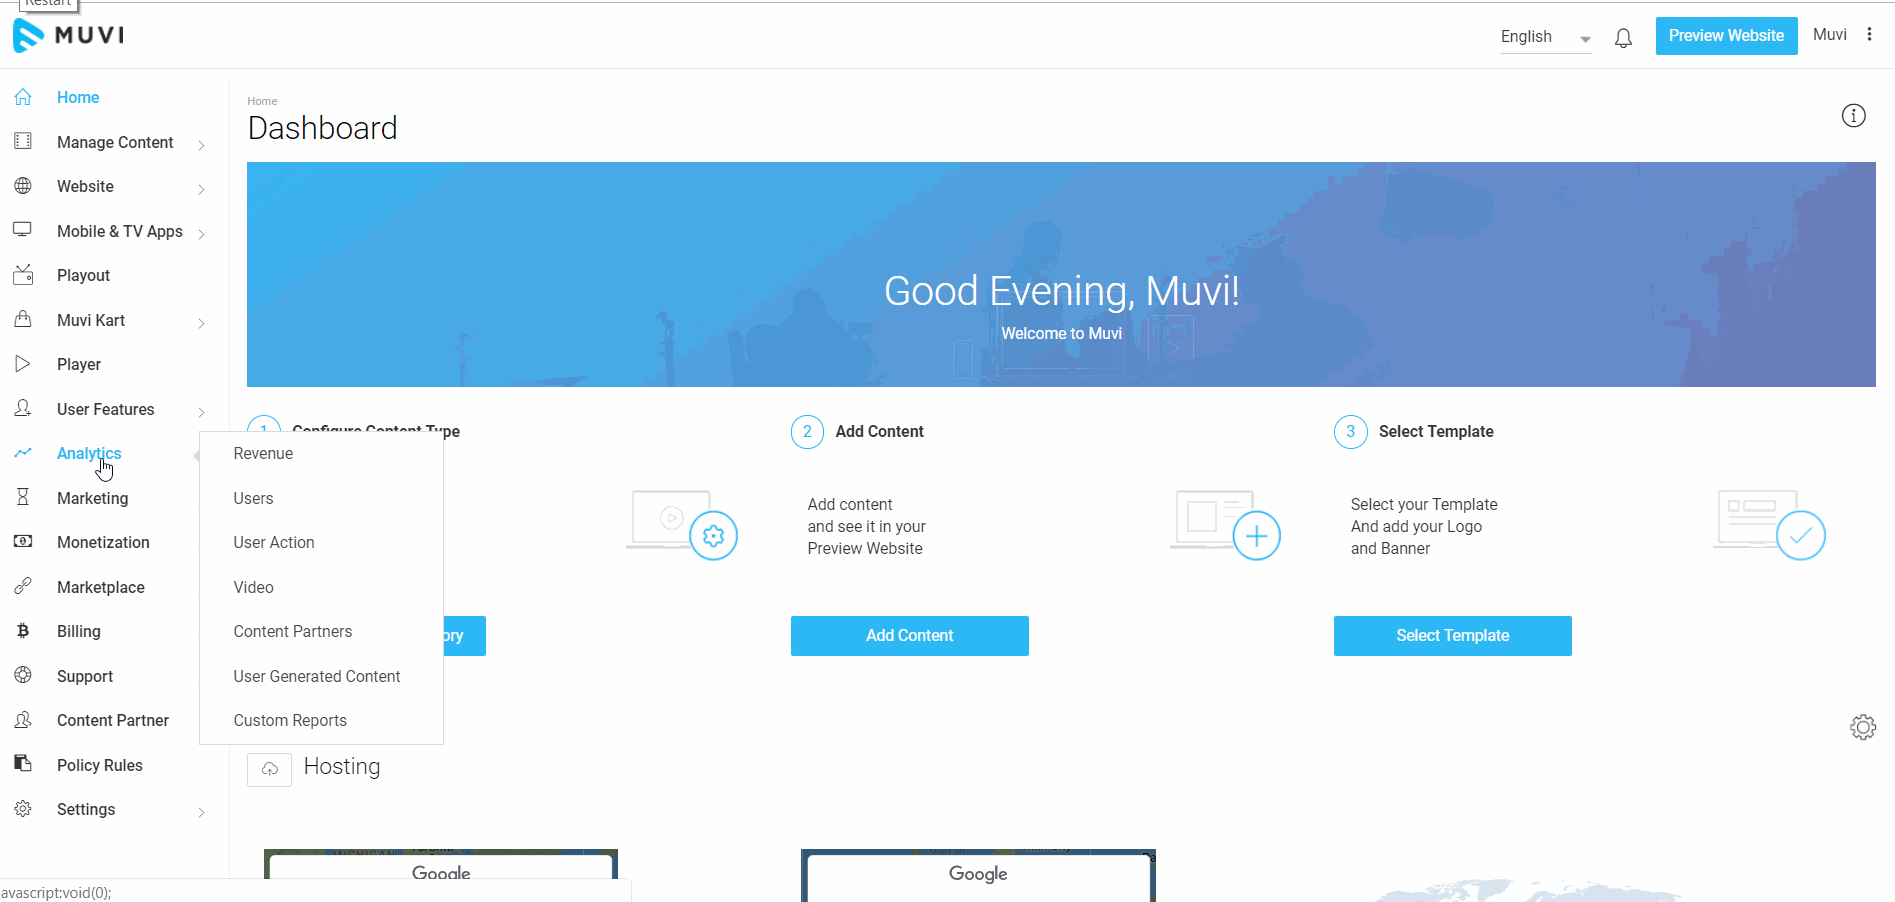The image size is (1895, 902).
Task: Expand the Website submenu chevron
Action: tap(201, 189)
